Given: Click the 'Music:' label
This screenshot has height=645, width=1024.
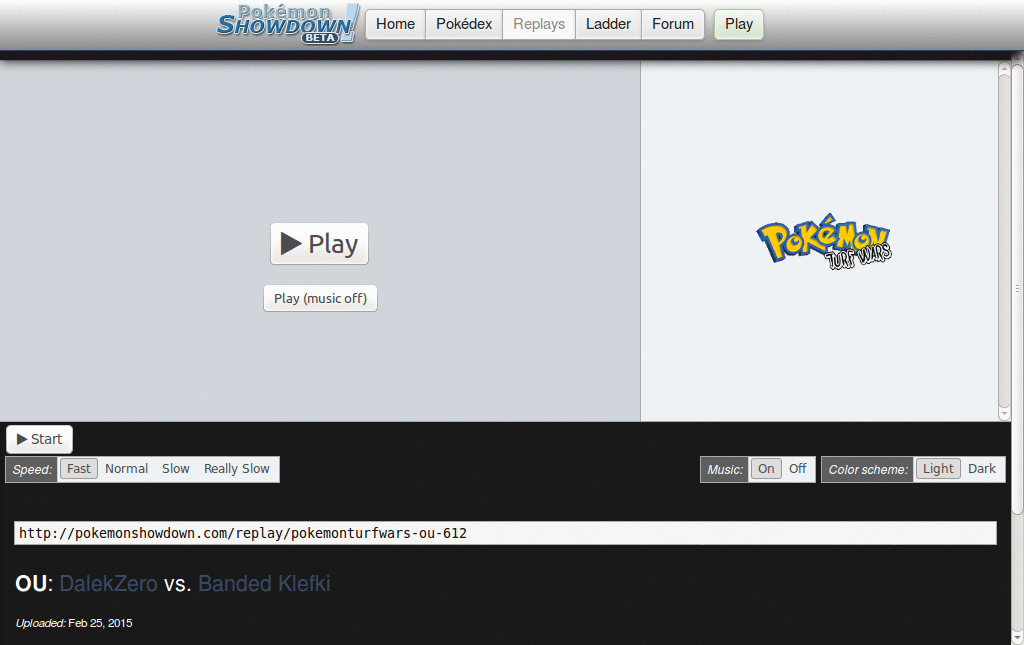Looking at the screenshot, I should pos(725,469).
